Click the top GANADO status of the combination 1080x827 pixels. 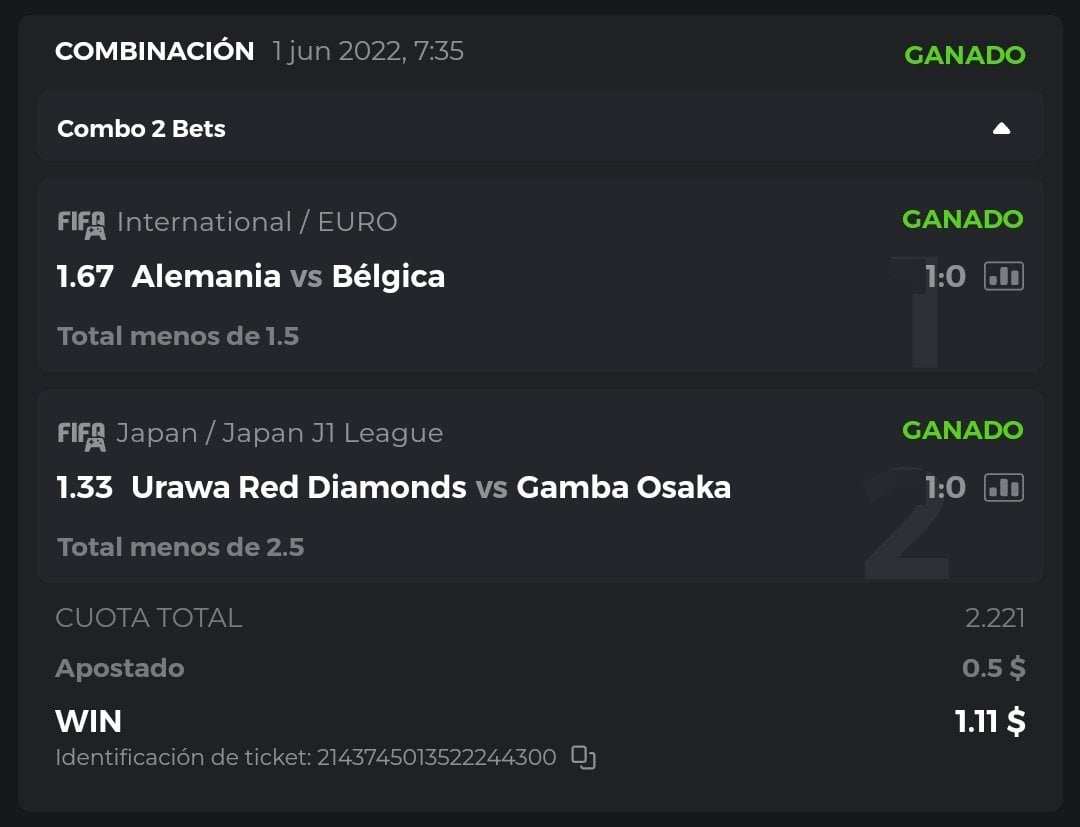click(x=964, y=55)
